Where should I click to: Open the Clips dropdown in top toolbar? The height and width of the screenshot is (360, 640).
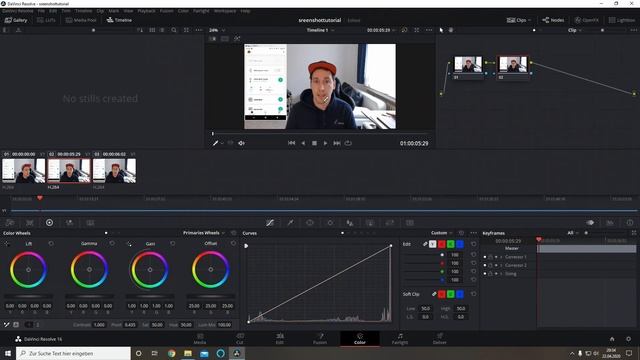click(519, 20)
